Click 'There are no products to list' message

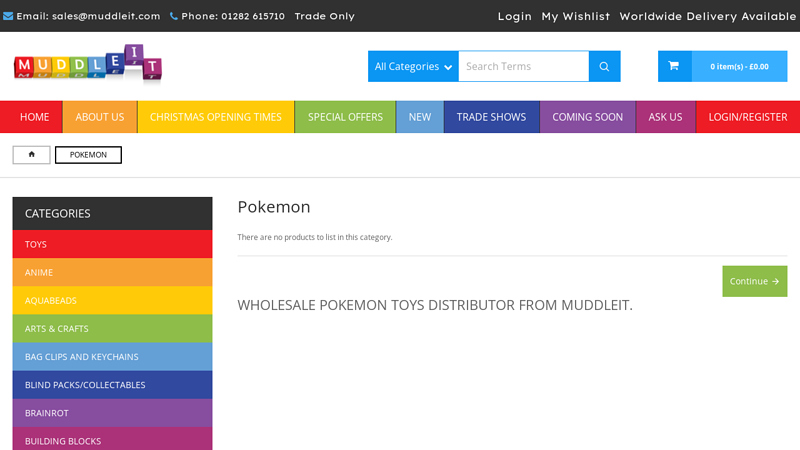click(315, 237)
